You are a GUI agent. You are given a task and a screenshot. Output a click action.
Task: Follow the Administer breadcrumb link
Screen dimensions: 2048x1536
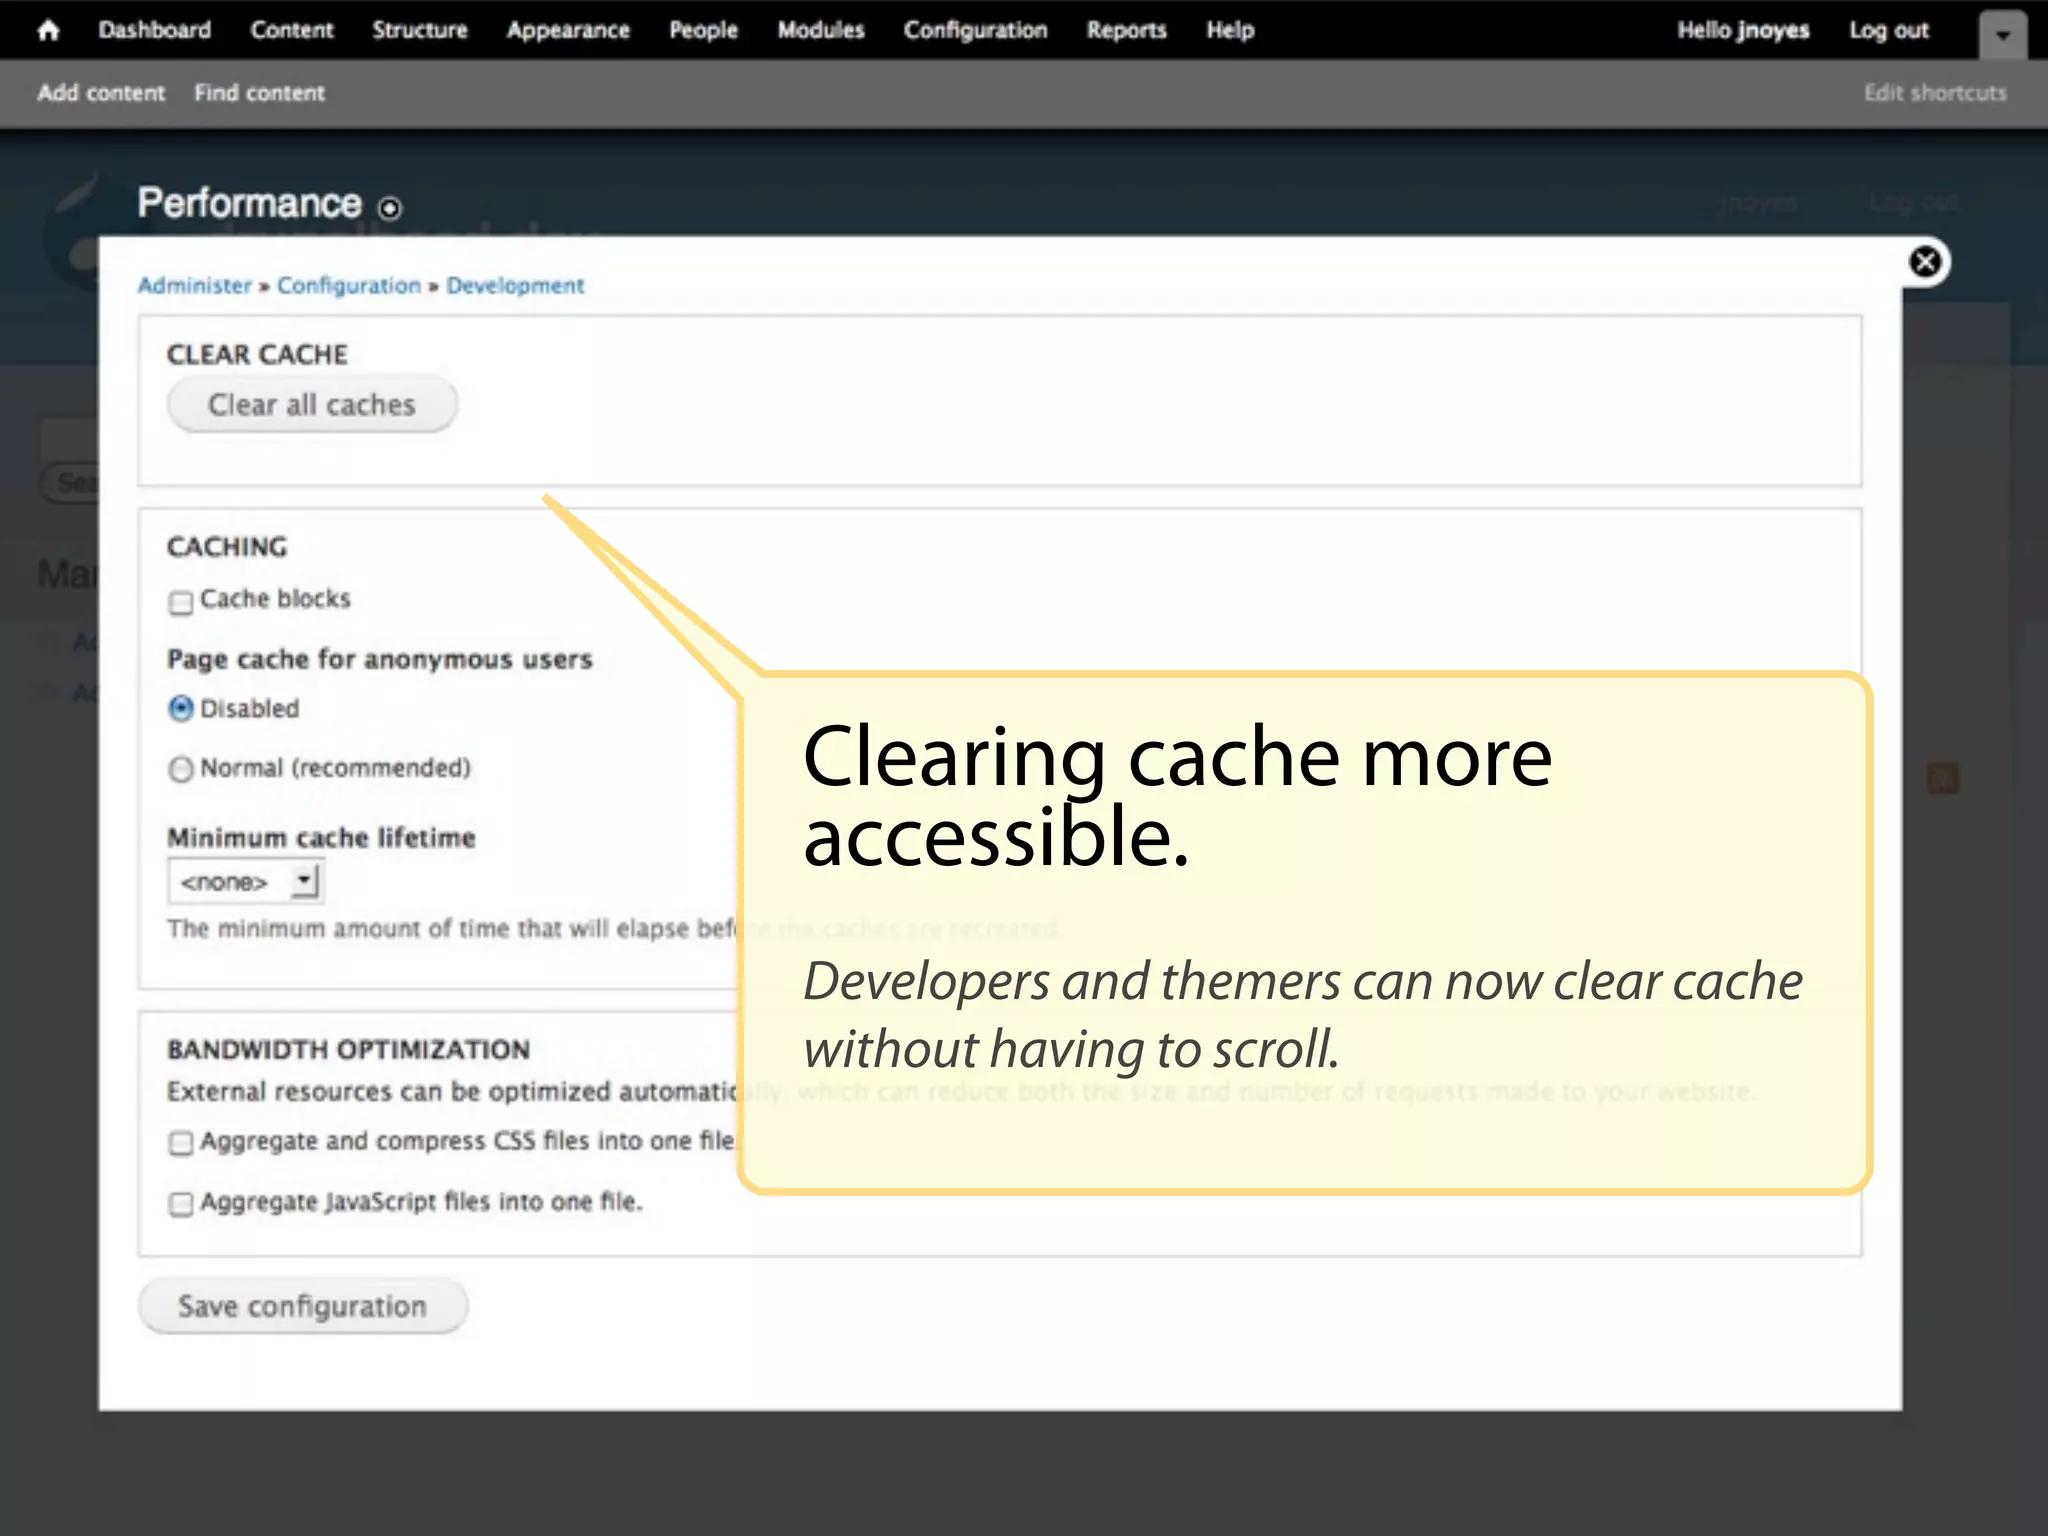pos(194,286)
